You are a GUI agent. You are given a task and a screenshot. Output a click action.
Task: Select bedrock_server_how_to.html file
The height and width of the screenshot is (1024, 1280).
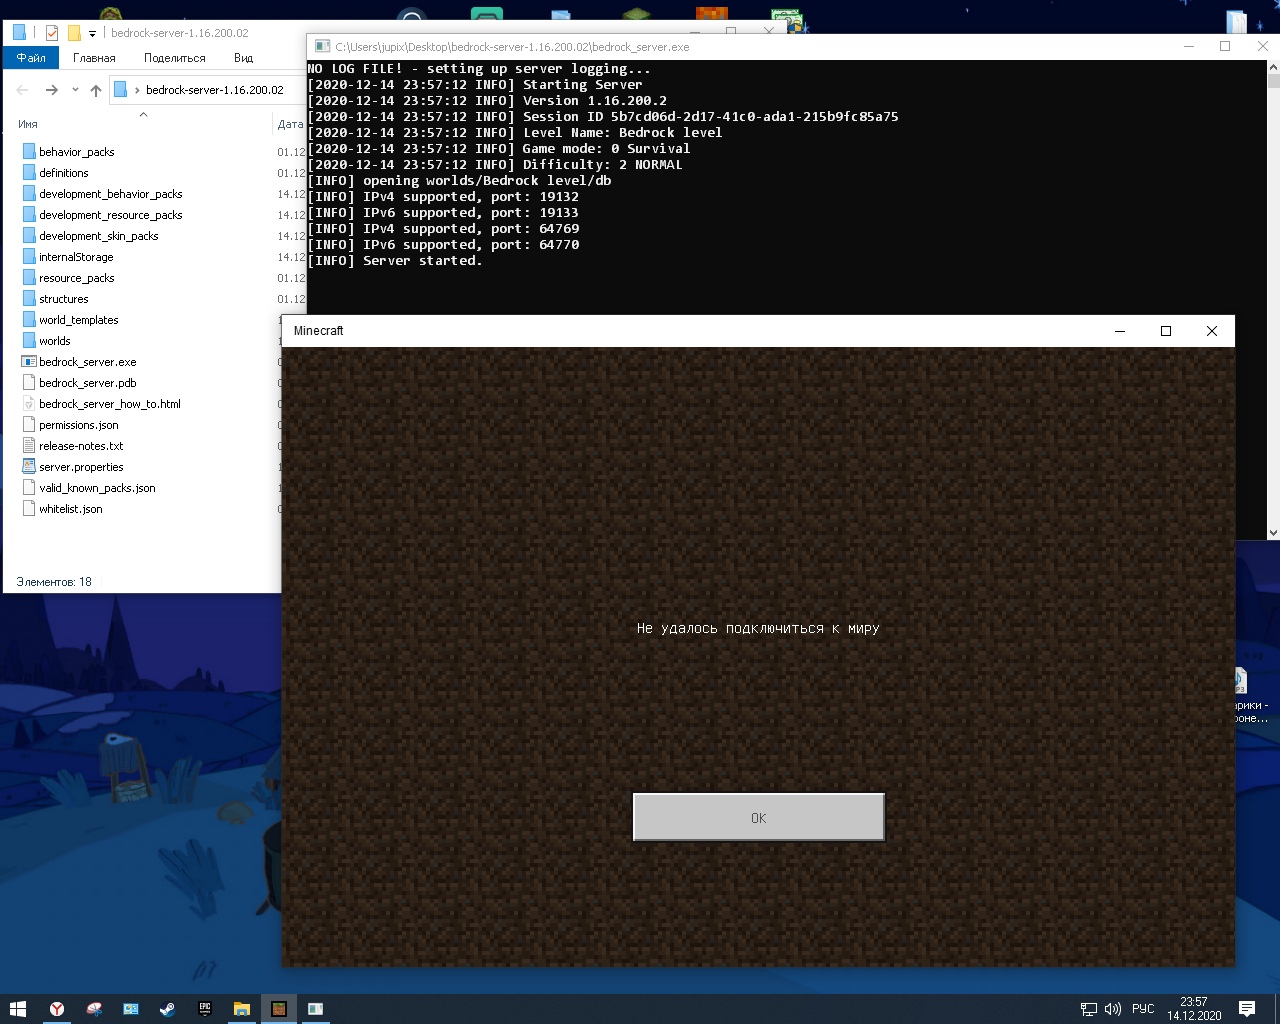coord(110,404)
